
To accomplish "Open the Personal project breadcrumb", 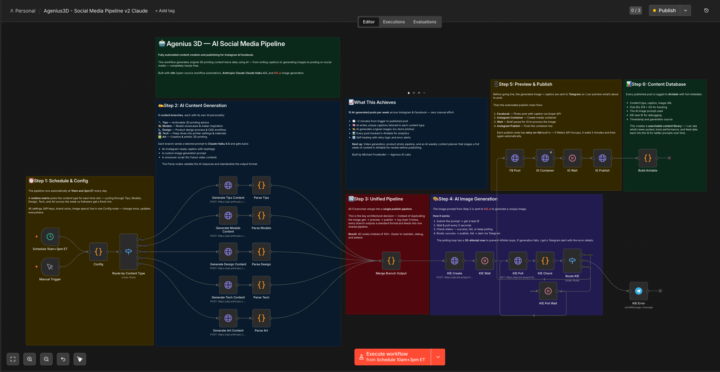I will coord(22,11).
